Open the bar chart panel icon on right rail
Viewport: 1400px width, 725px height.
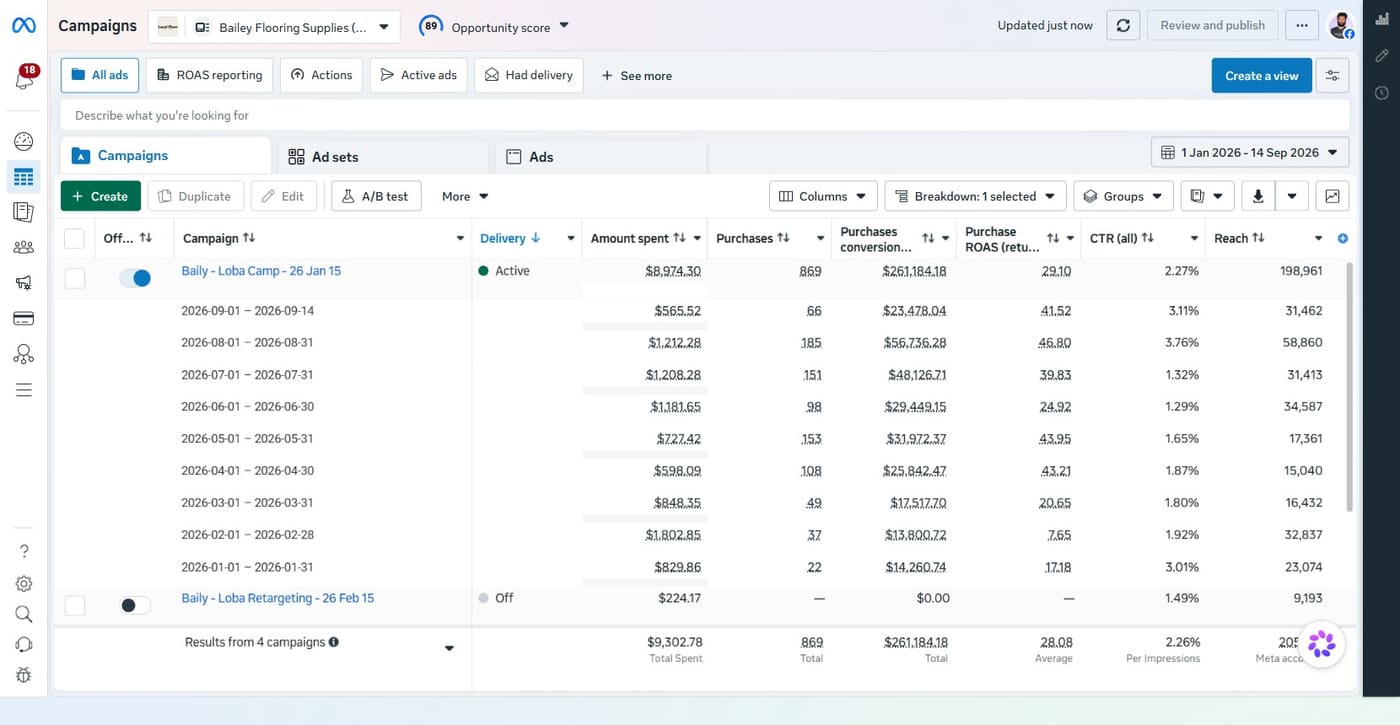(1382, 19)
